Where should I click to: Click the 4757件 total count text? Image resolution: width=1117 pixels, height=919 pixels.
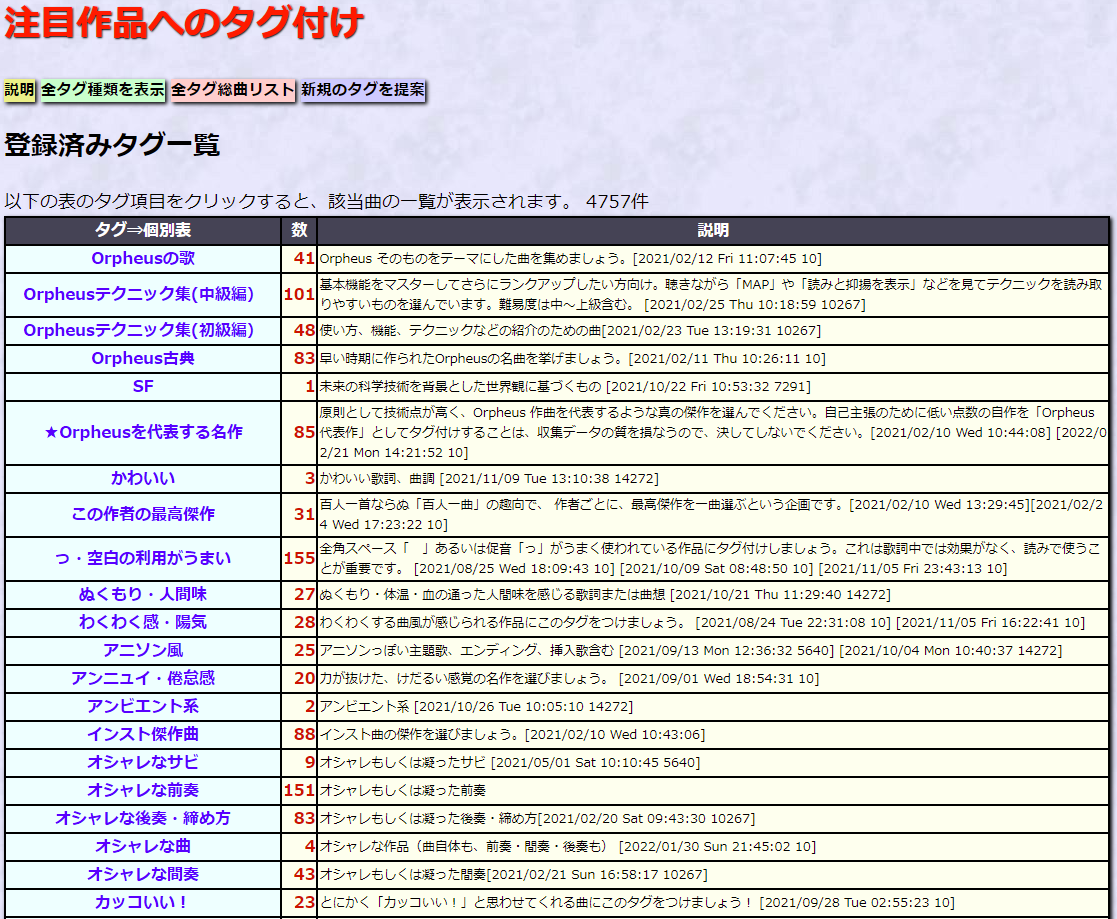(x=617, y=202)
